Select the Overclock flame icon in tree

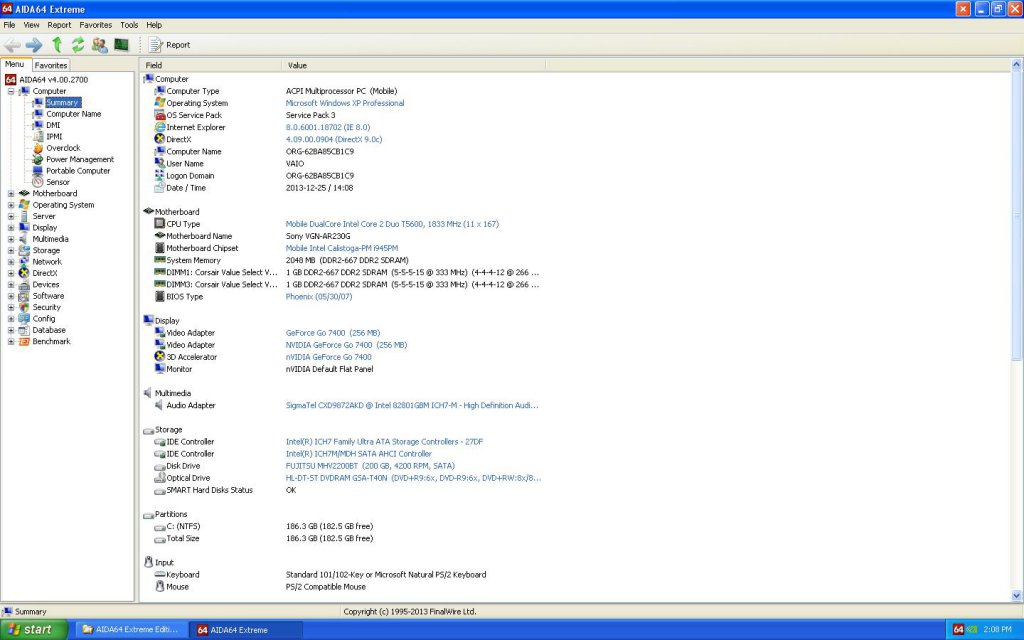[x=38, y=148]
